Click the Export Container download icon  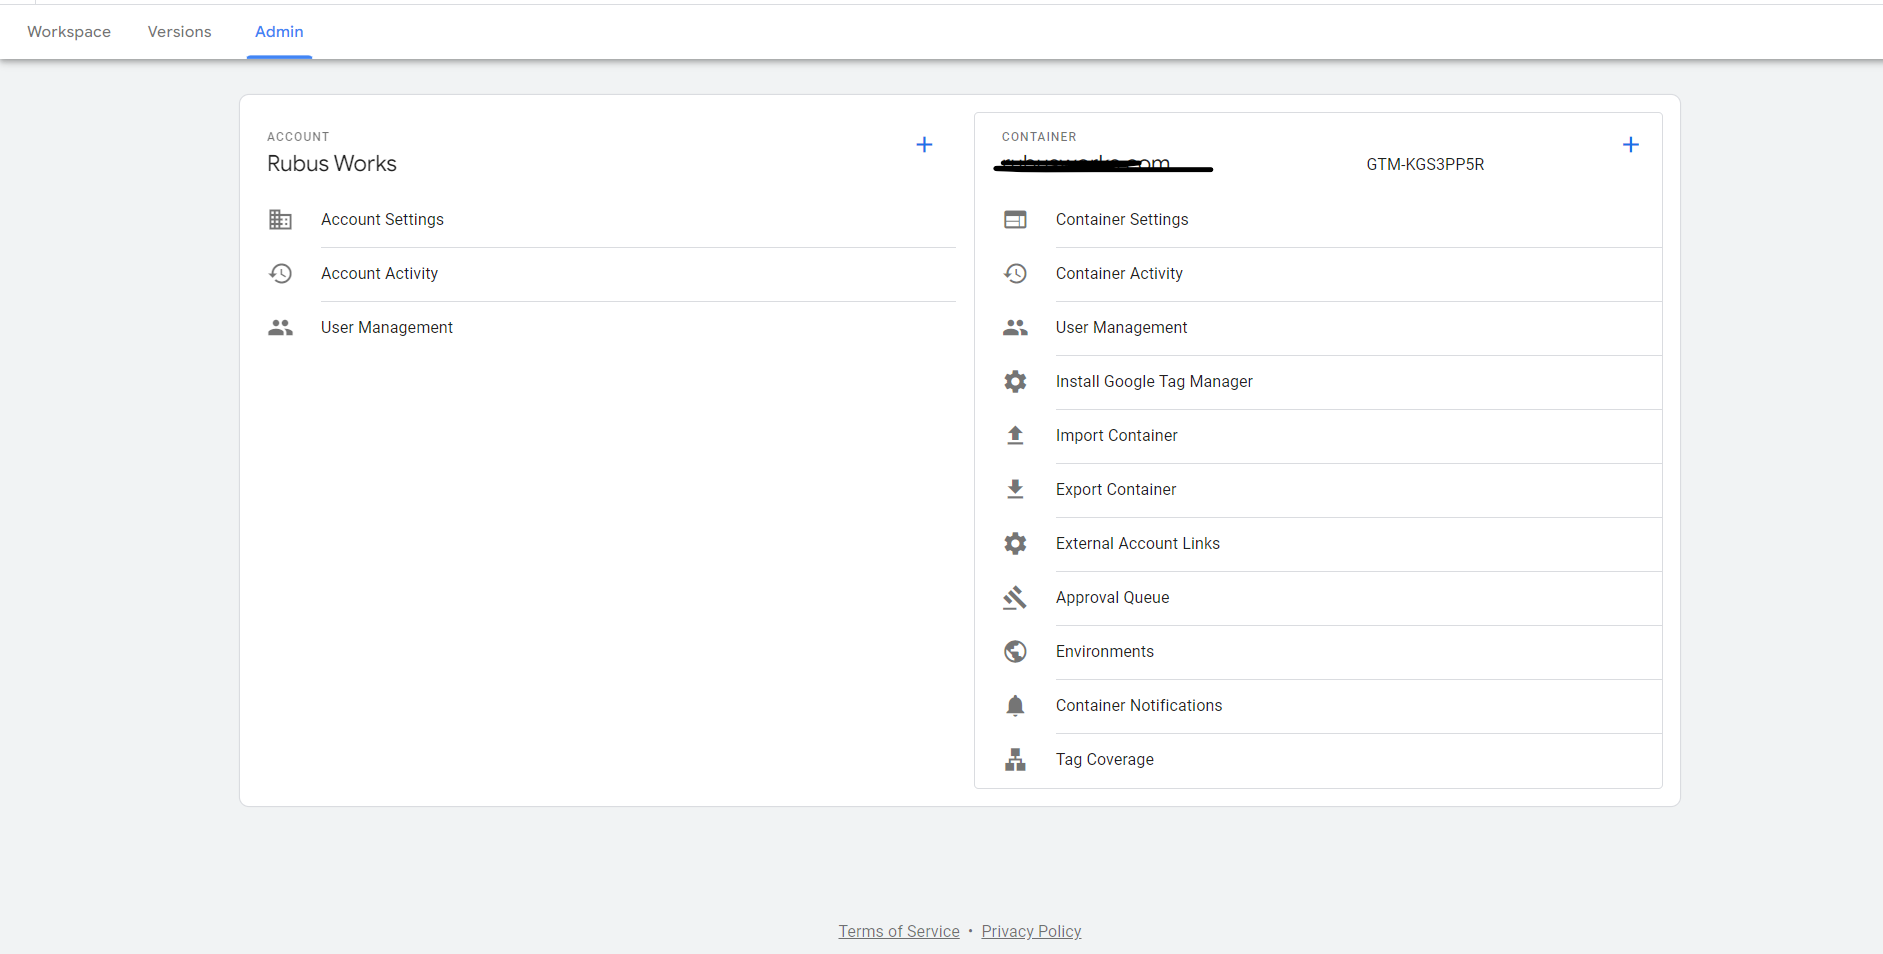[x=1015, y=489]
